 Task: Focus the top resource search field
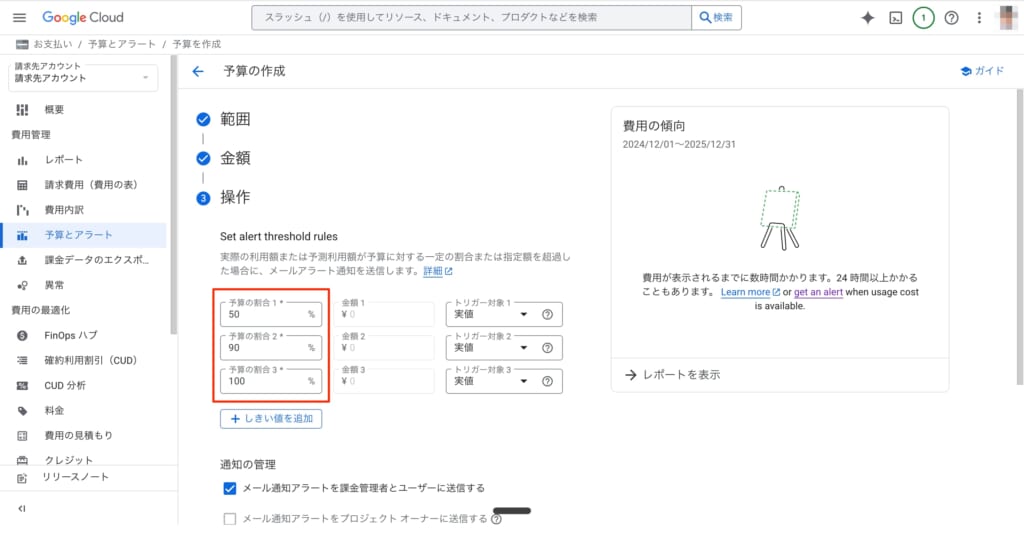point(471,18)
